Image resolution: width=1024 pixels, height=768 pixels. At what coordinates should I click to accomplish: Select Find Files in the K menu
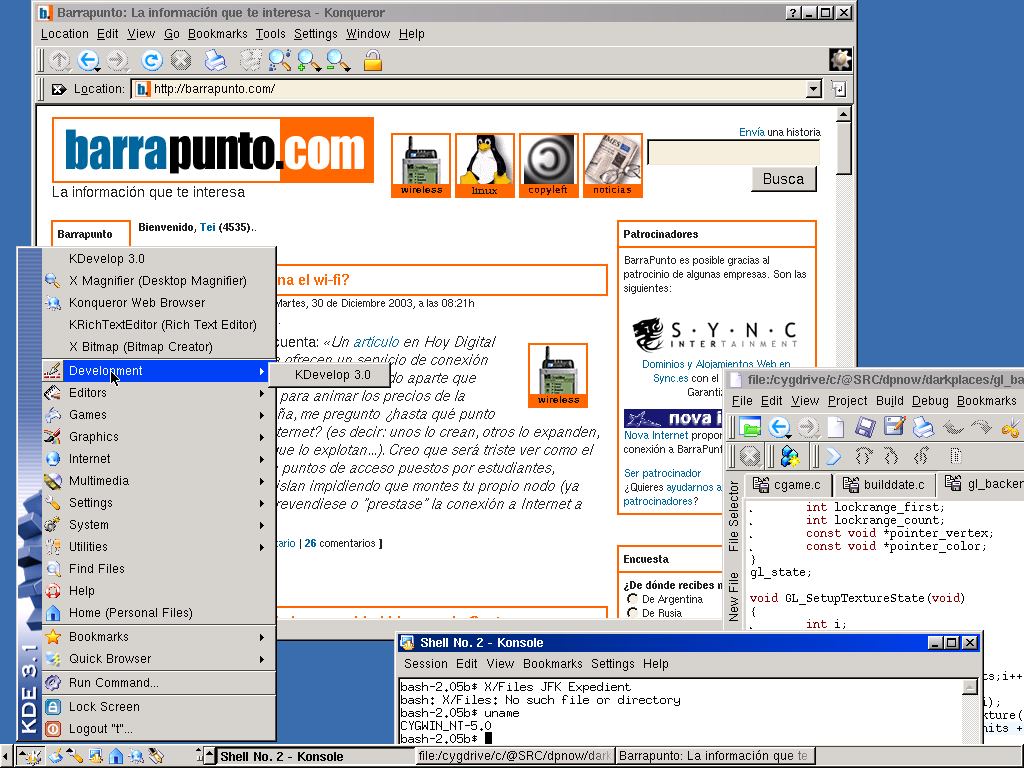click(159, 569)
